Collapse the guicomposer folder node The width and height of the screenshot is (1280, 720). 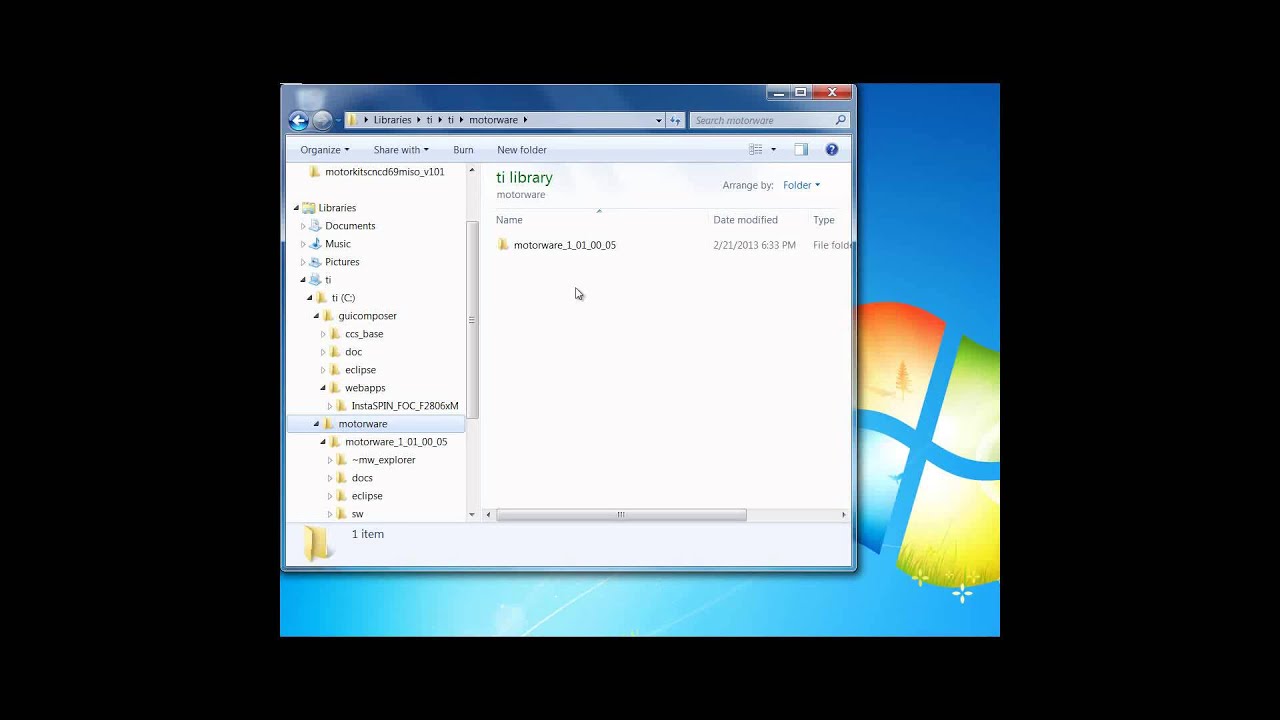317,316
